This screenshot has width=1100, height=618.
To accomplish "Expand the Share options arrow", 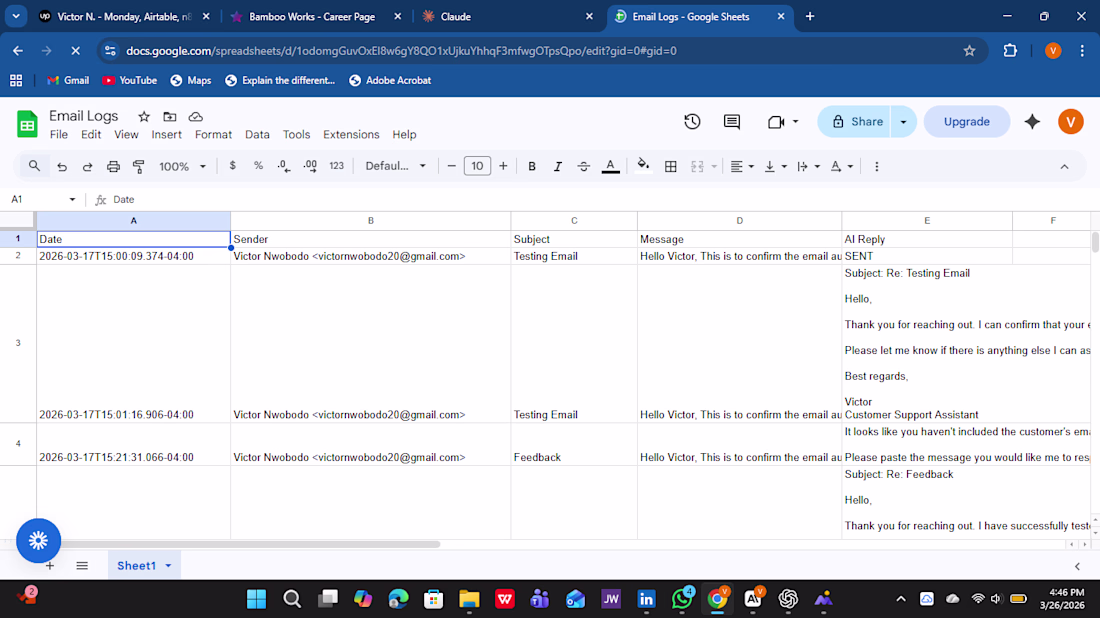I will [x=903, y=121].
